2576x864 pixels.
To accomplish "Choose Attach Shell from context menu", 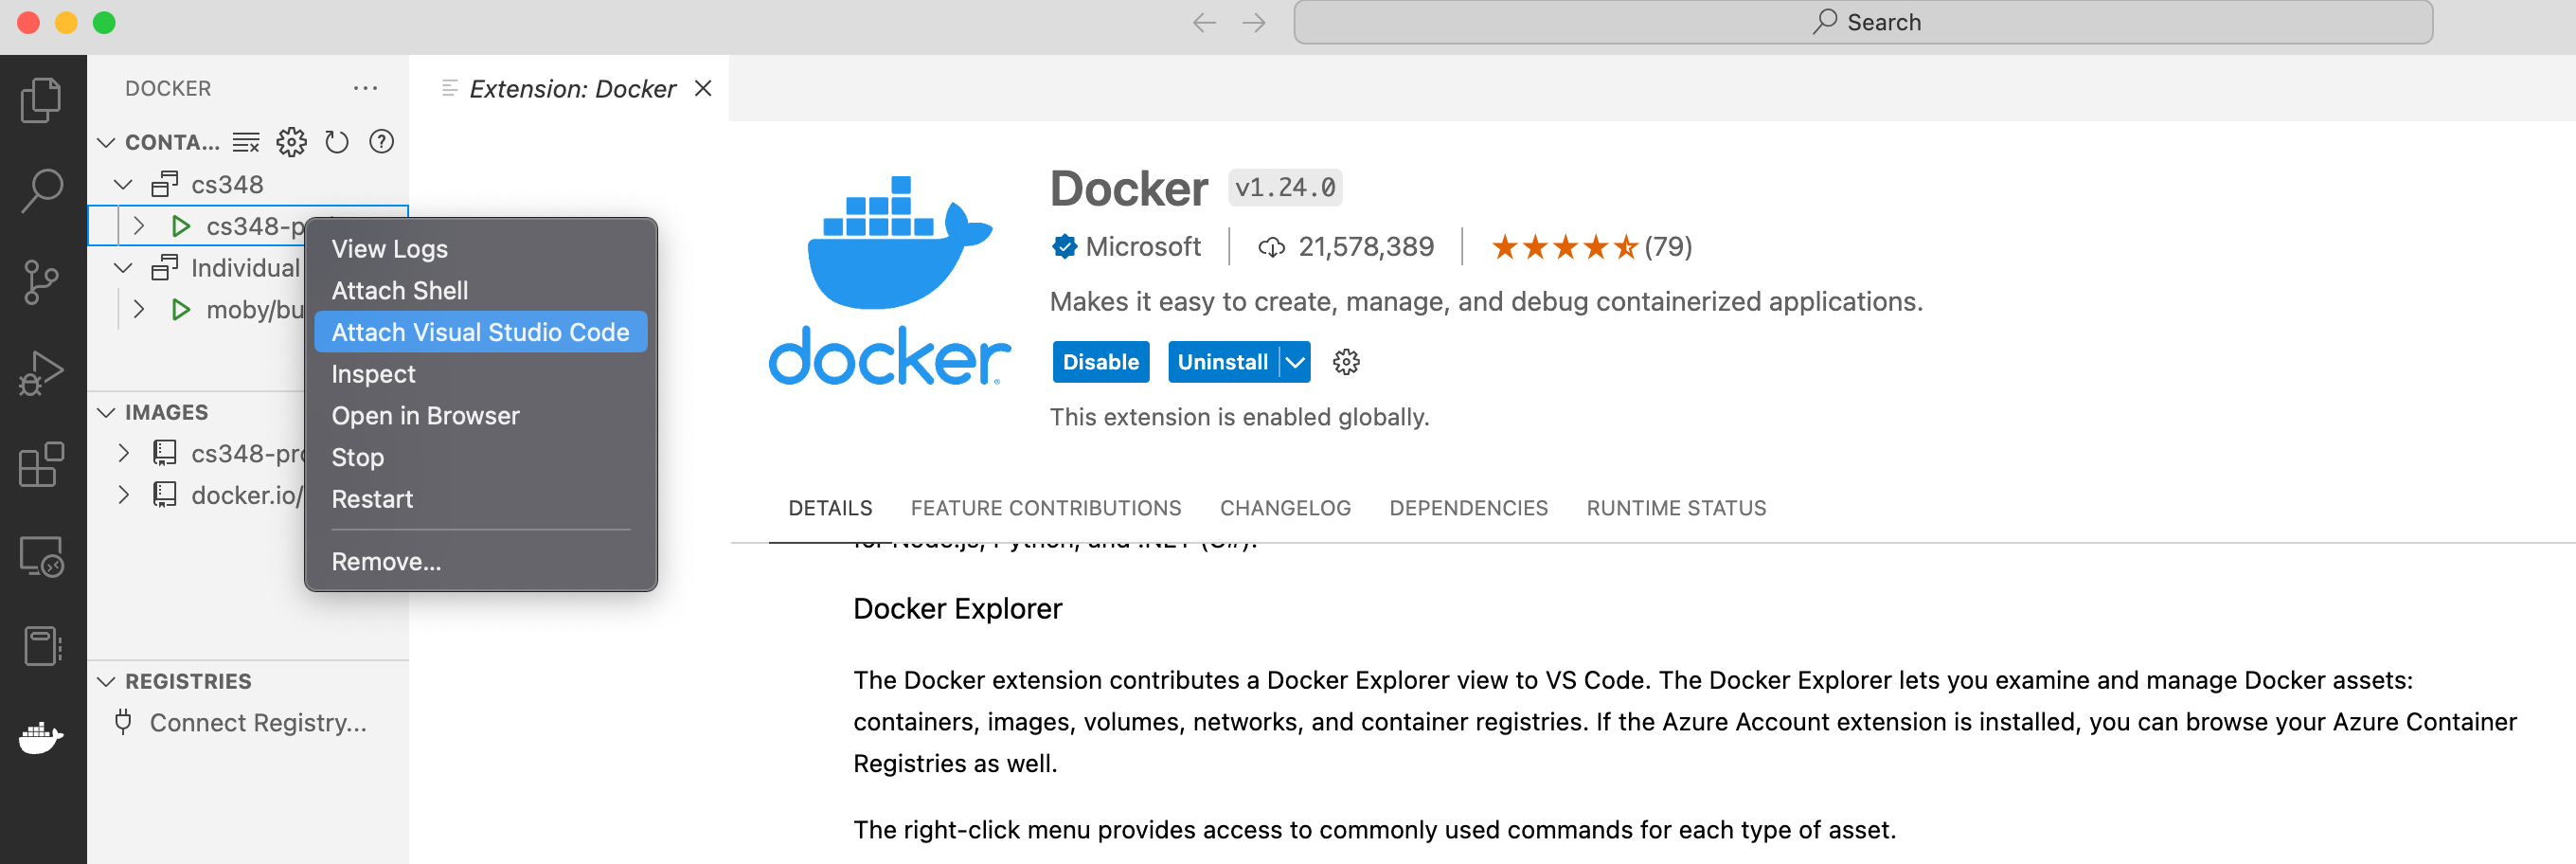I will tap(481, 290).
